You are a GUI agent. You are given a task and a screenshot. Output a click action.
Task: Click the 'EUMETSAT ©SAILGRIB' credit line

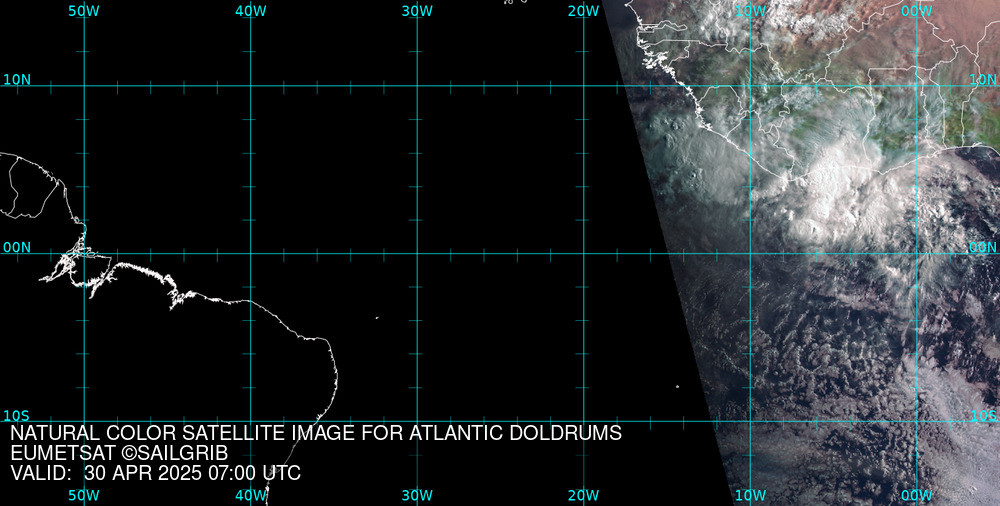coord(119,454)
